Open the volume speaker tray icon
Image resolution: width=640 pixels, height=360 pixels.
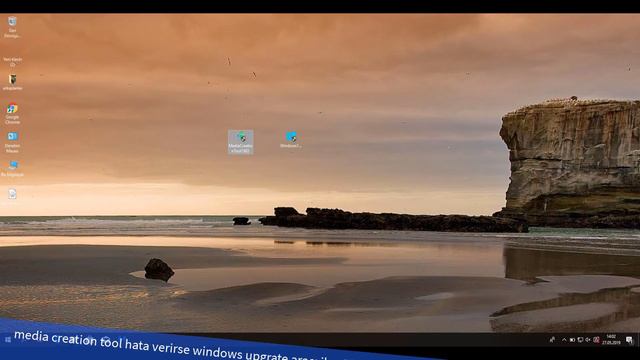(588, 340)
